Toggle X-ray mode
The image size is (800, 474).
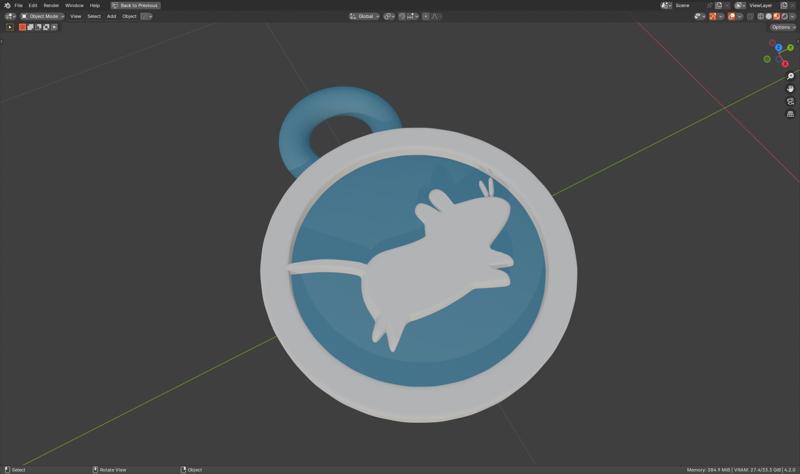[x=750, y=16]
